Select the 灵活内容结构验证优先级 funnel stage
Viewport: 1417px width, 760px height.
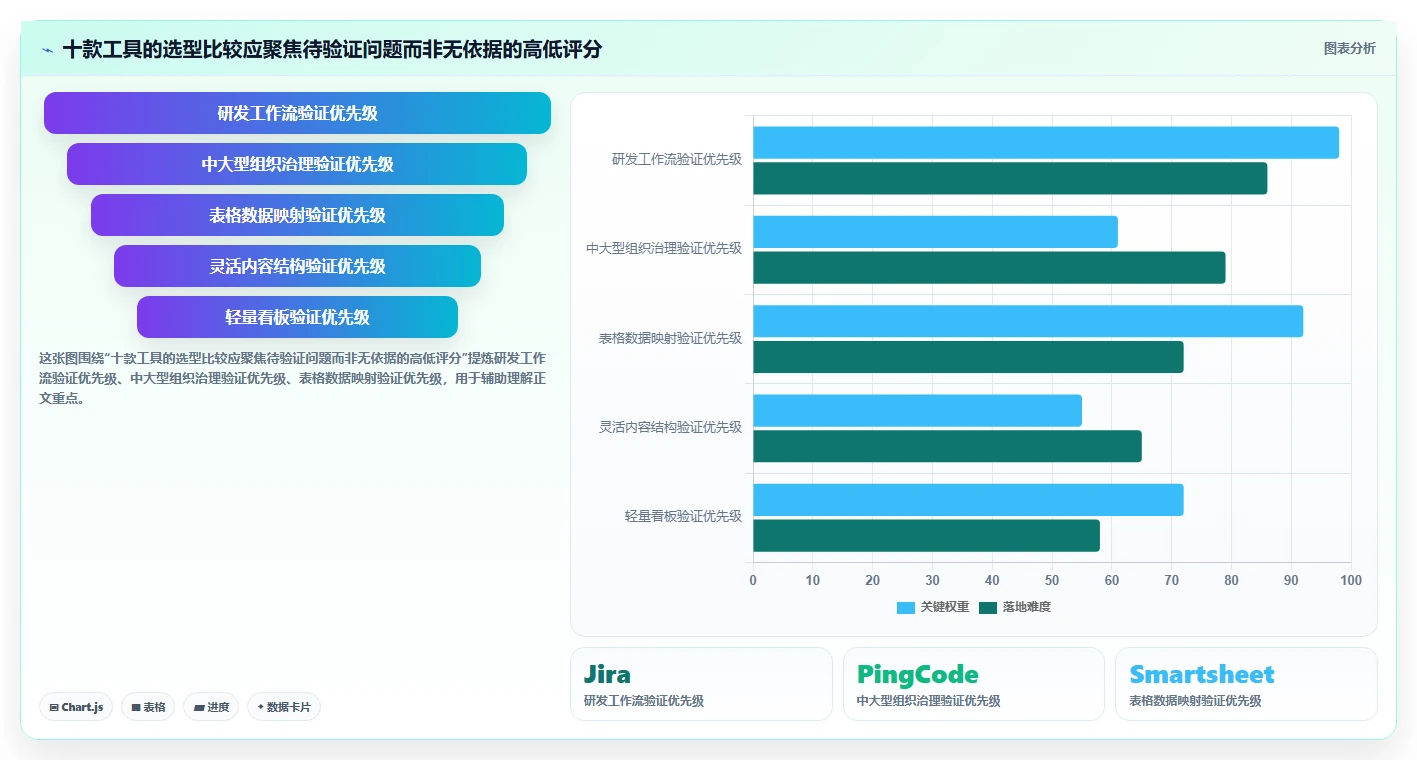pyautogui.click(x=297, y=266)
